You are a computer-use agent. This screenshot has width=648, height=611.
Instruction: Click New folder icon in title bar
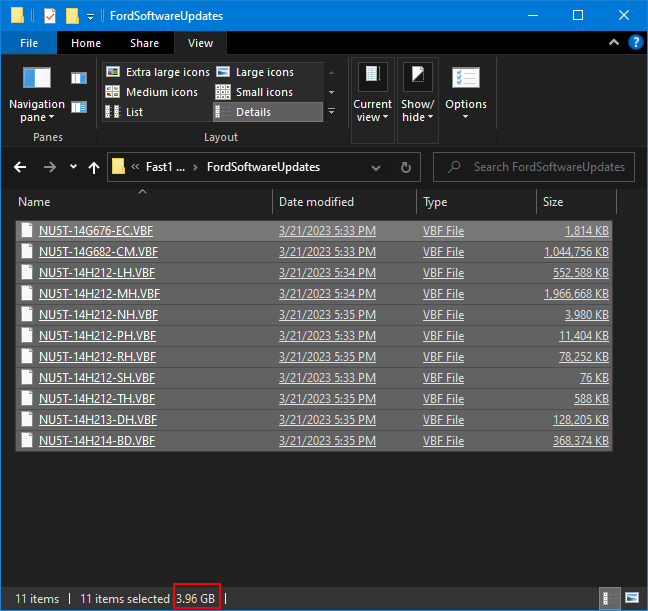click(72, 16)
